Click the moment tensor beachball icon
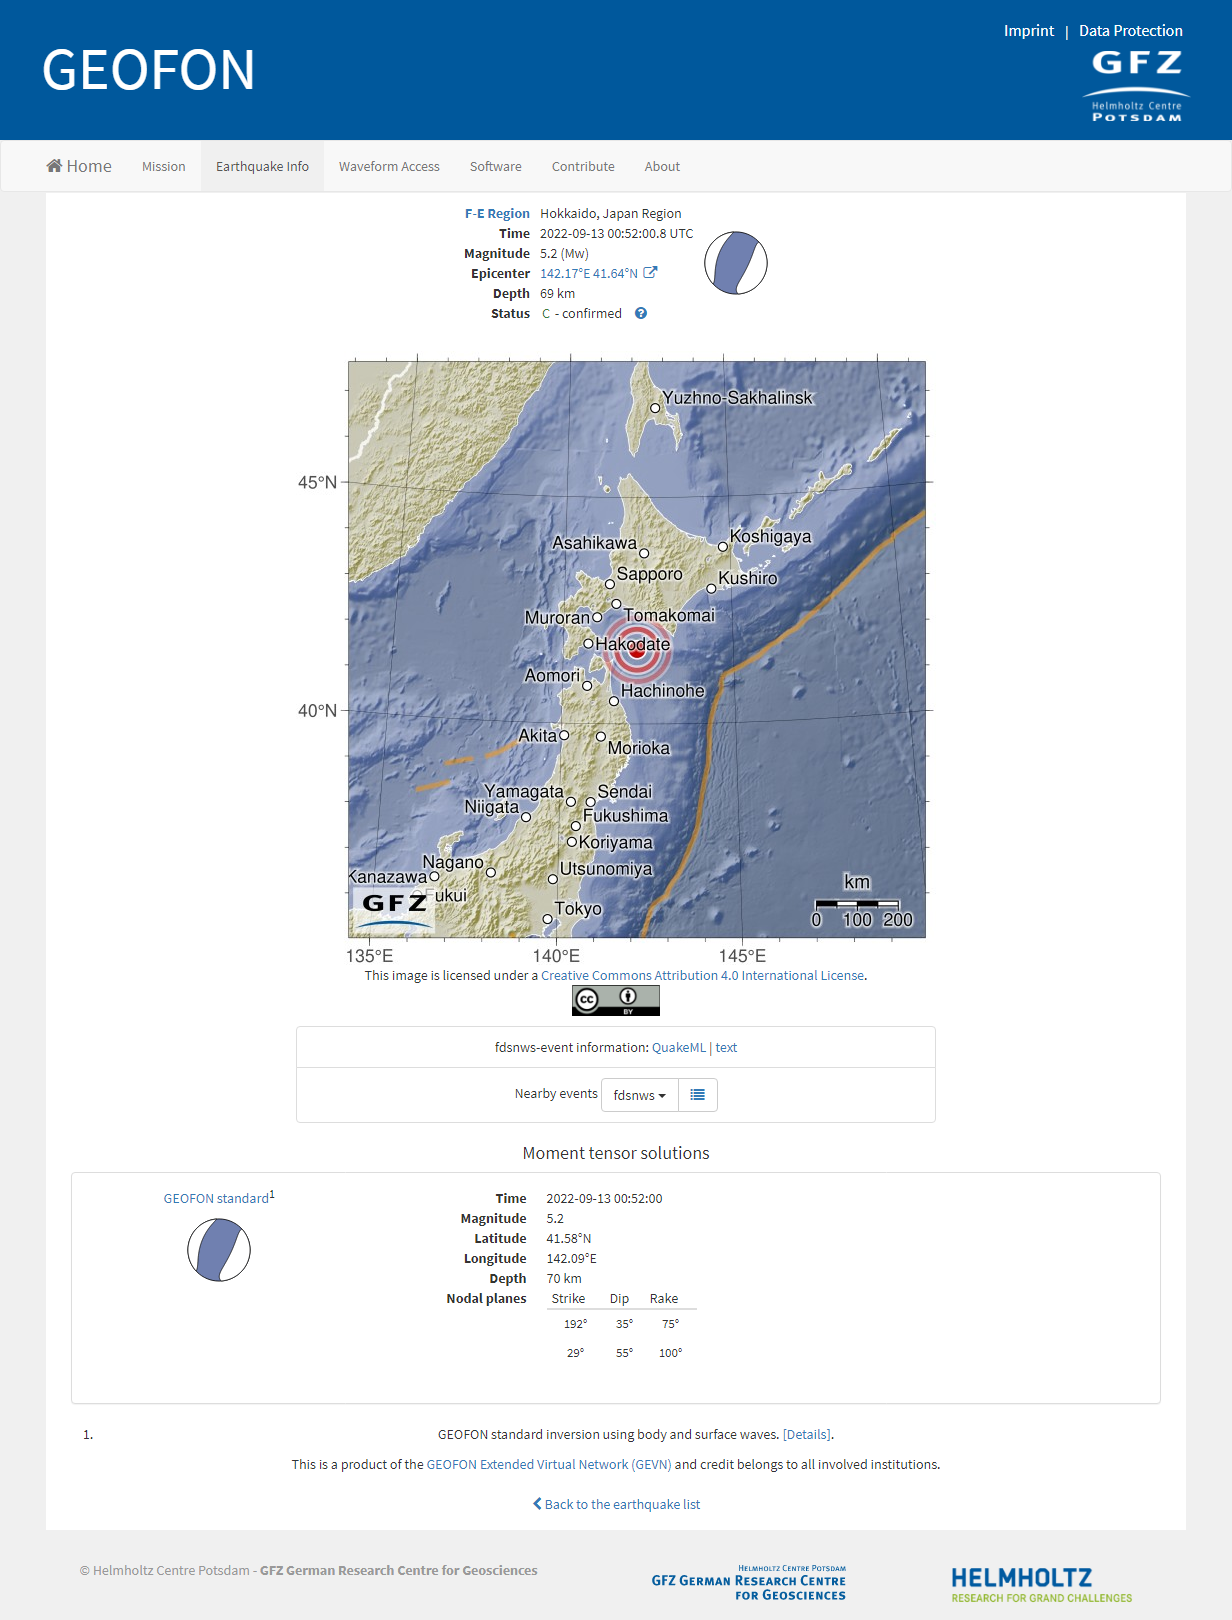The image size is (1232, 1620). pos(219,1250)
